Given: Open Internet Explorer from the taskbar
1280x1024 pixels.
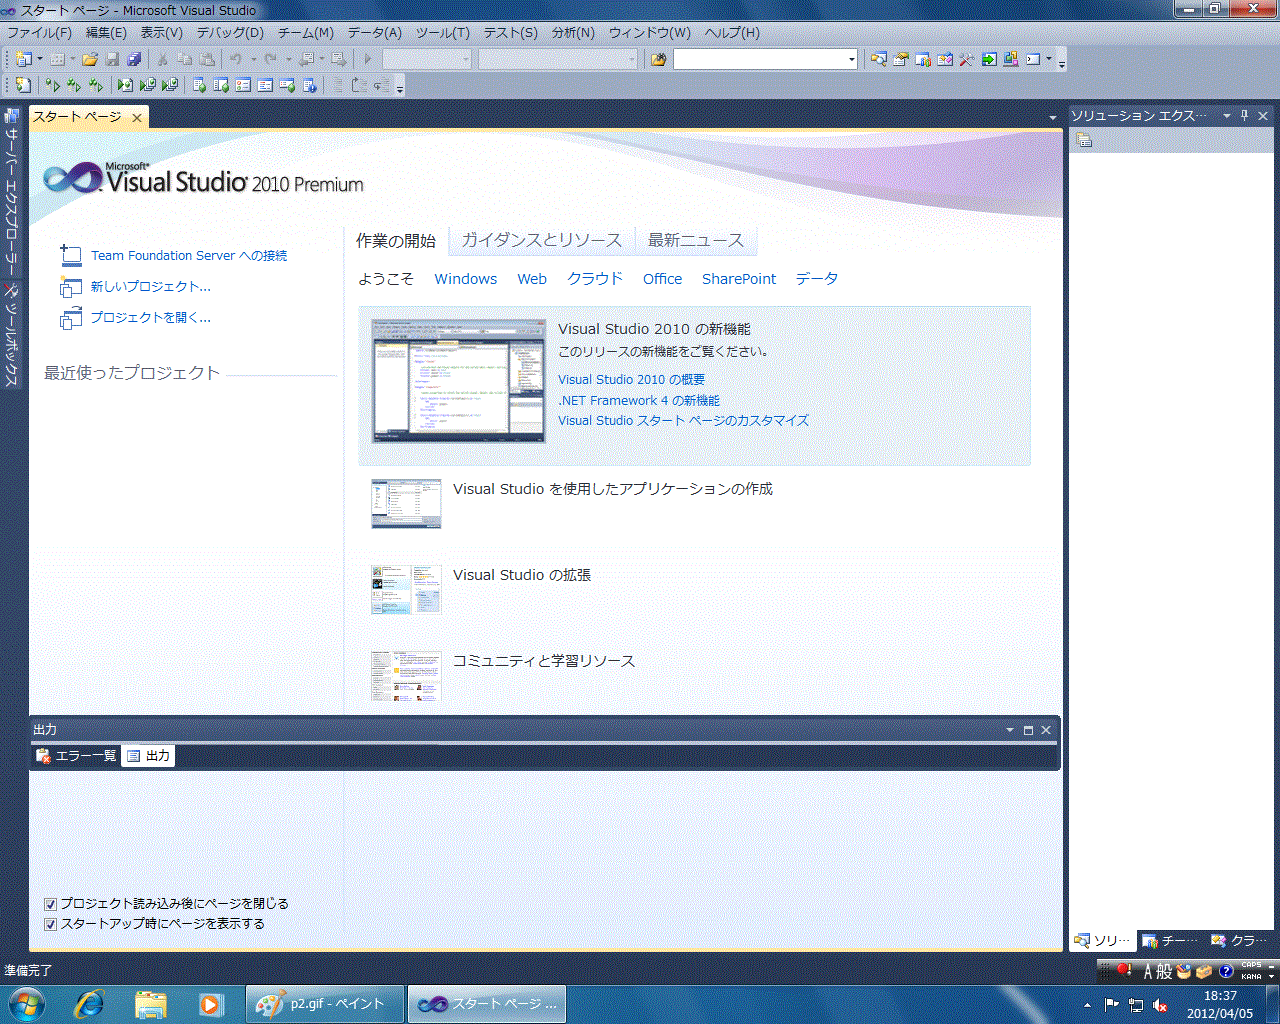Looking at the screenshot, I should [89, 1004].
